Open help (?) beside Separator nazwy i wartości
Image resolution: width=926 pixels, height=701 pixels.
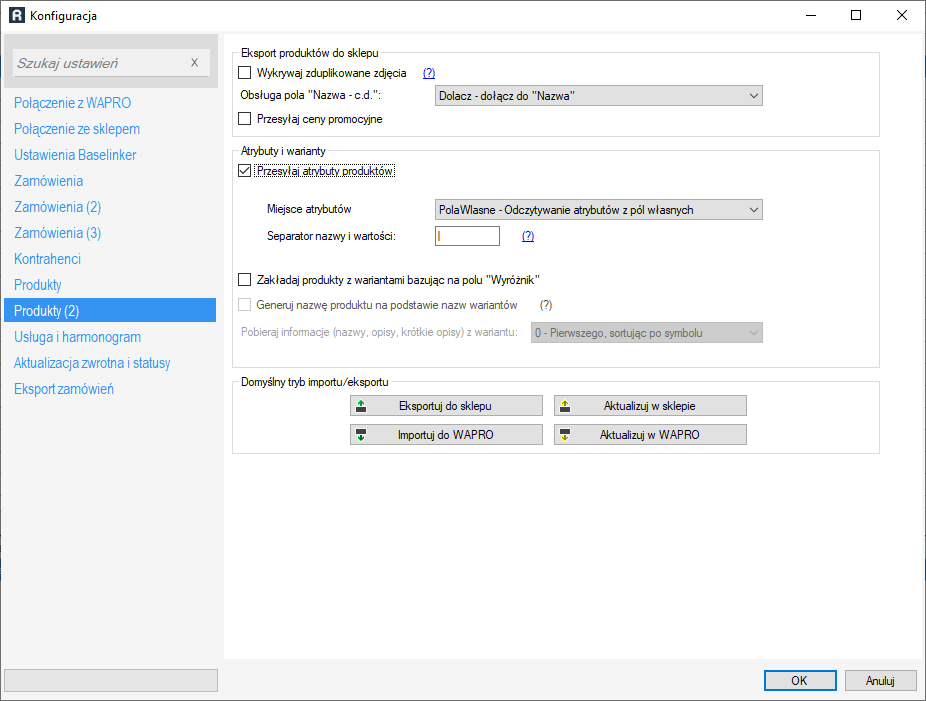[x=528, y=236]
